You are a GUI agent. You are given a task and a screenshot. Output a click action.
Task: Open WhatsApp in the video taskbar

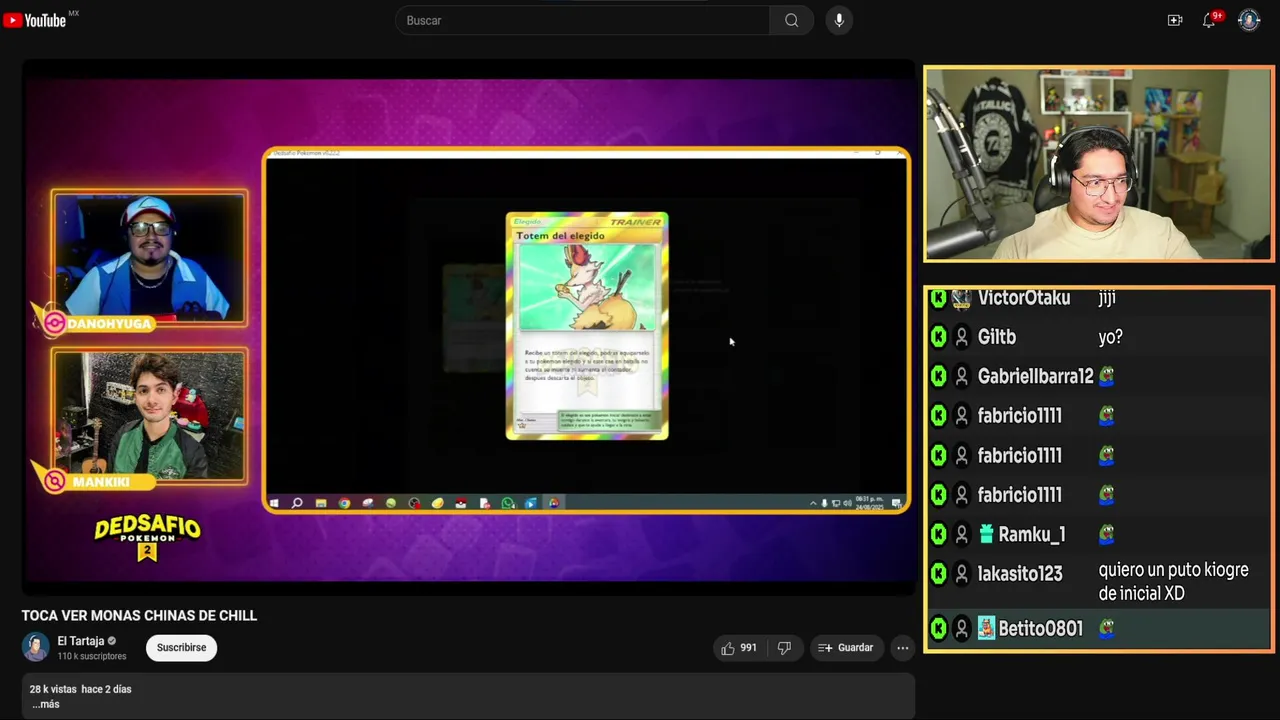click(508, 503)
